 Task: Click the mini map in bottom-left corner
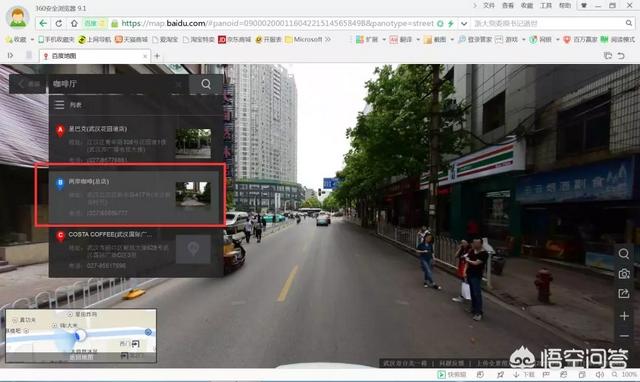[x=81, y=335]
